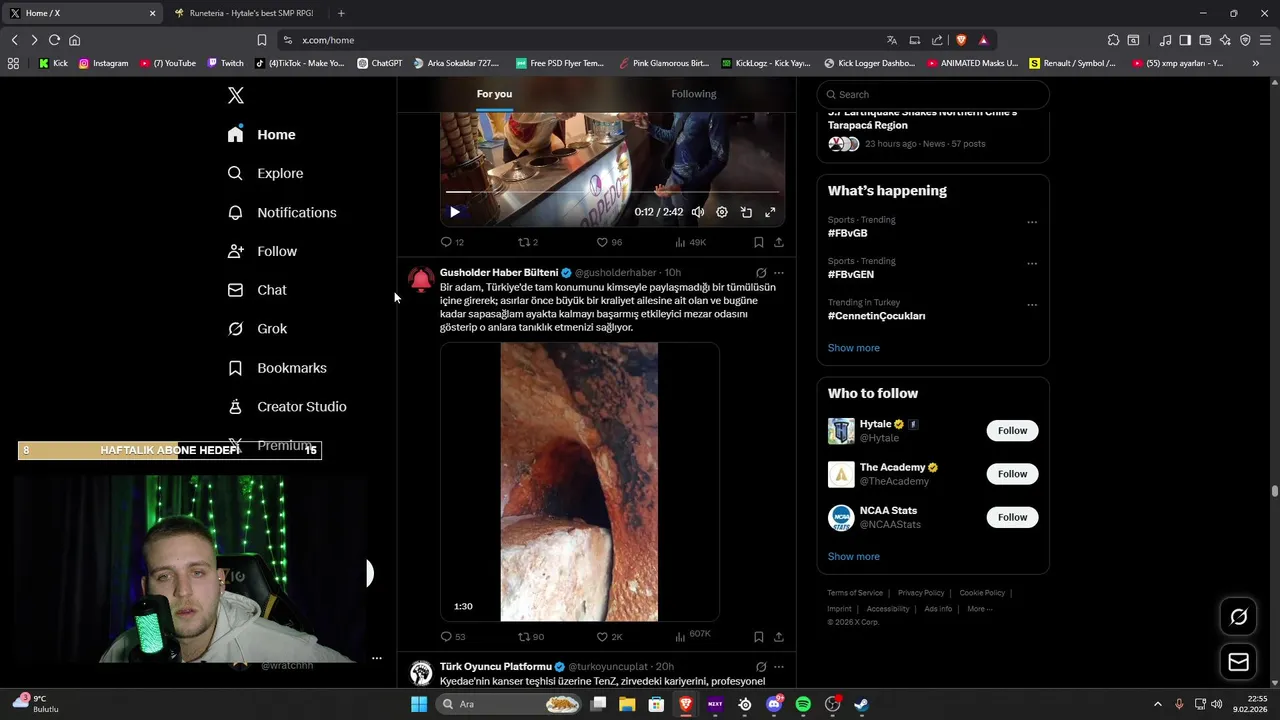The image size is (1280, 720).
Task: Open more options on Türk Oyuncu post
Action: [x=779, y=667]
